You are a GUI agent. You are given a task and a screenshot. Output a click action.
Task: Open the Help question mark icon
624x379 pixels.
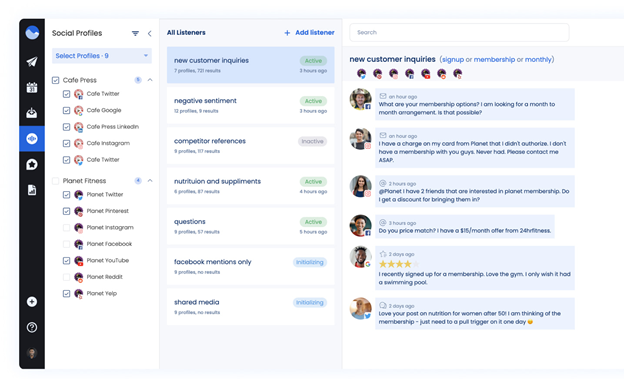tap(32, 327)
